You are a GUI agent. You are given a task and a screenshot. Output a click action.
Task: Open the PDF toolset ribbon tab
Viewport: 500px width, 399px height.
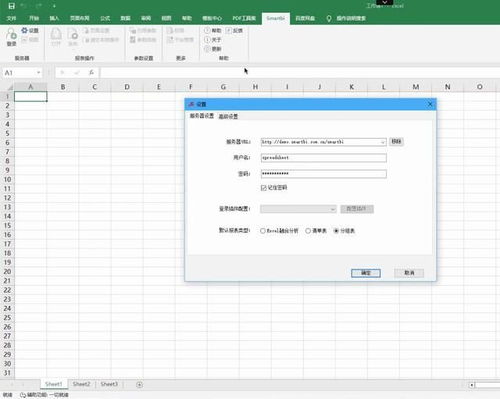click(244, 18)
